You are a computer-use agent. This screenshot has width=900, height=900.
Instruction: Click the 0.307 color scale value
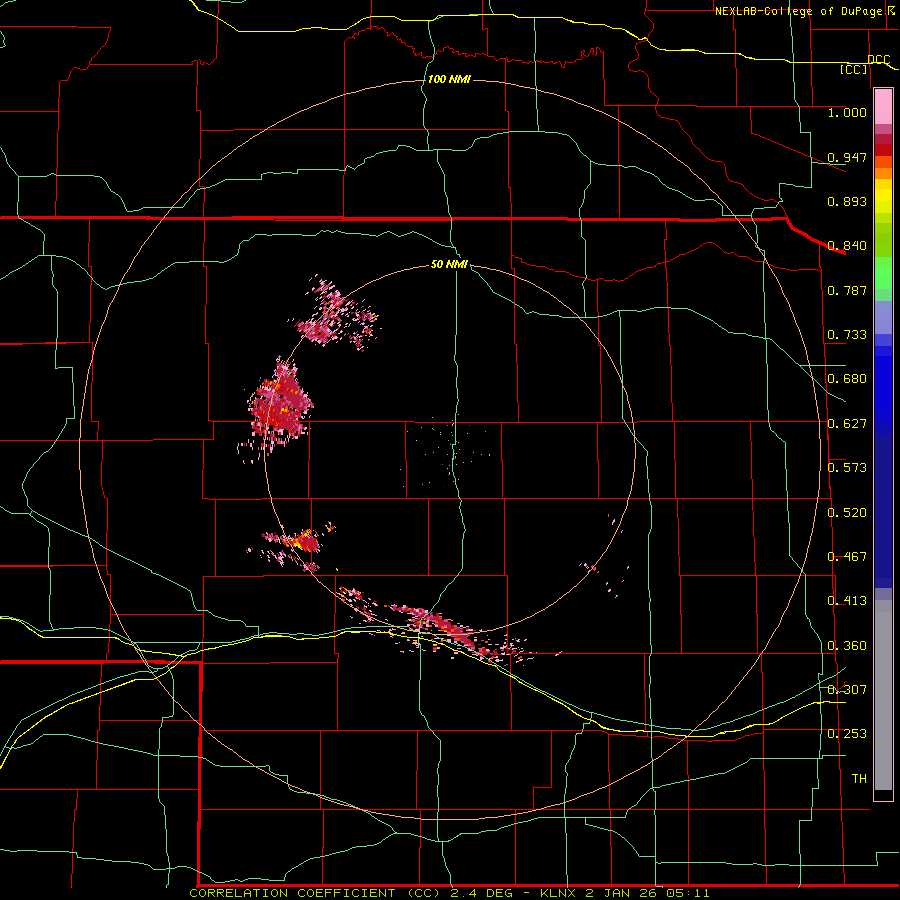coord(847,689)
